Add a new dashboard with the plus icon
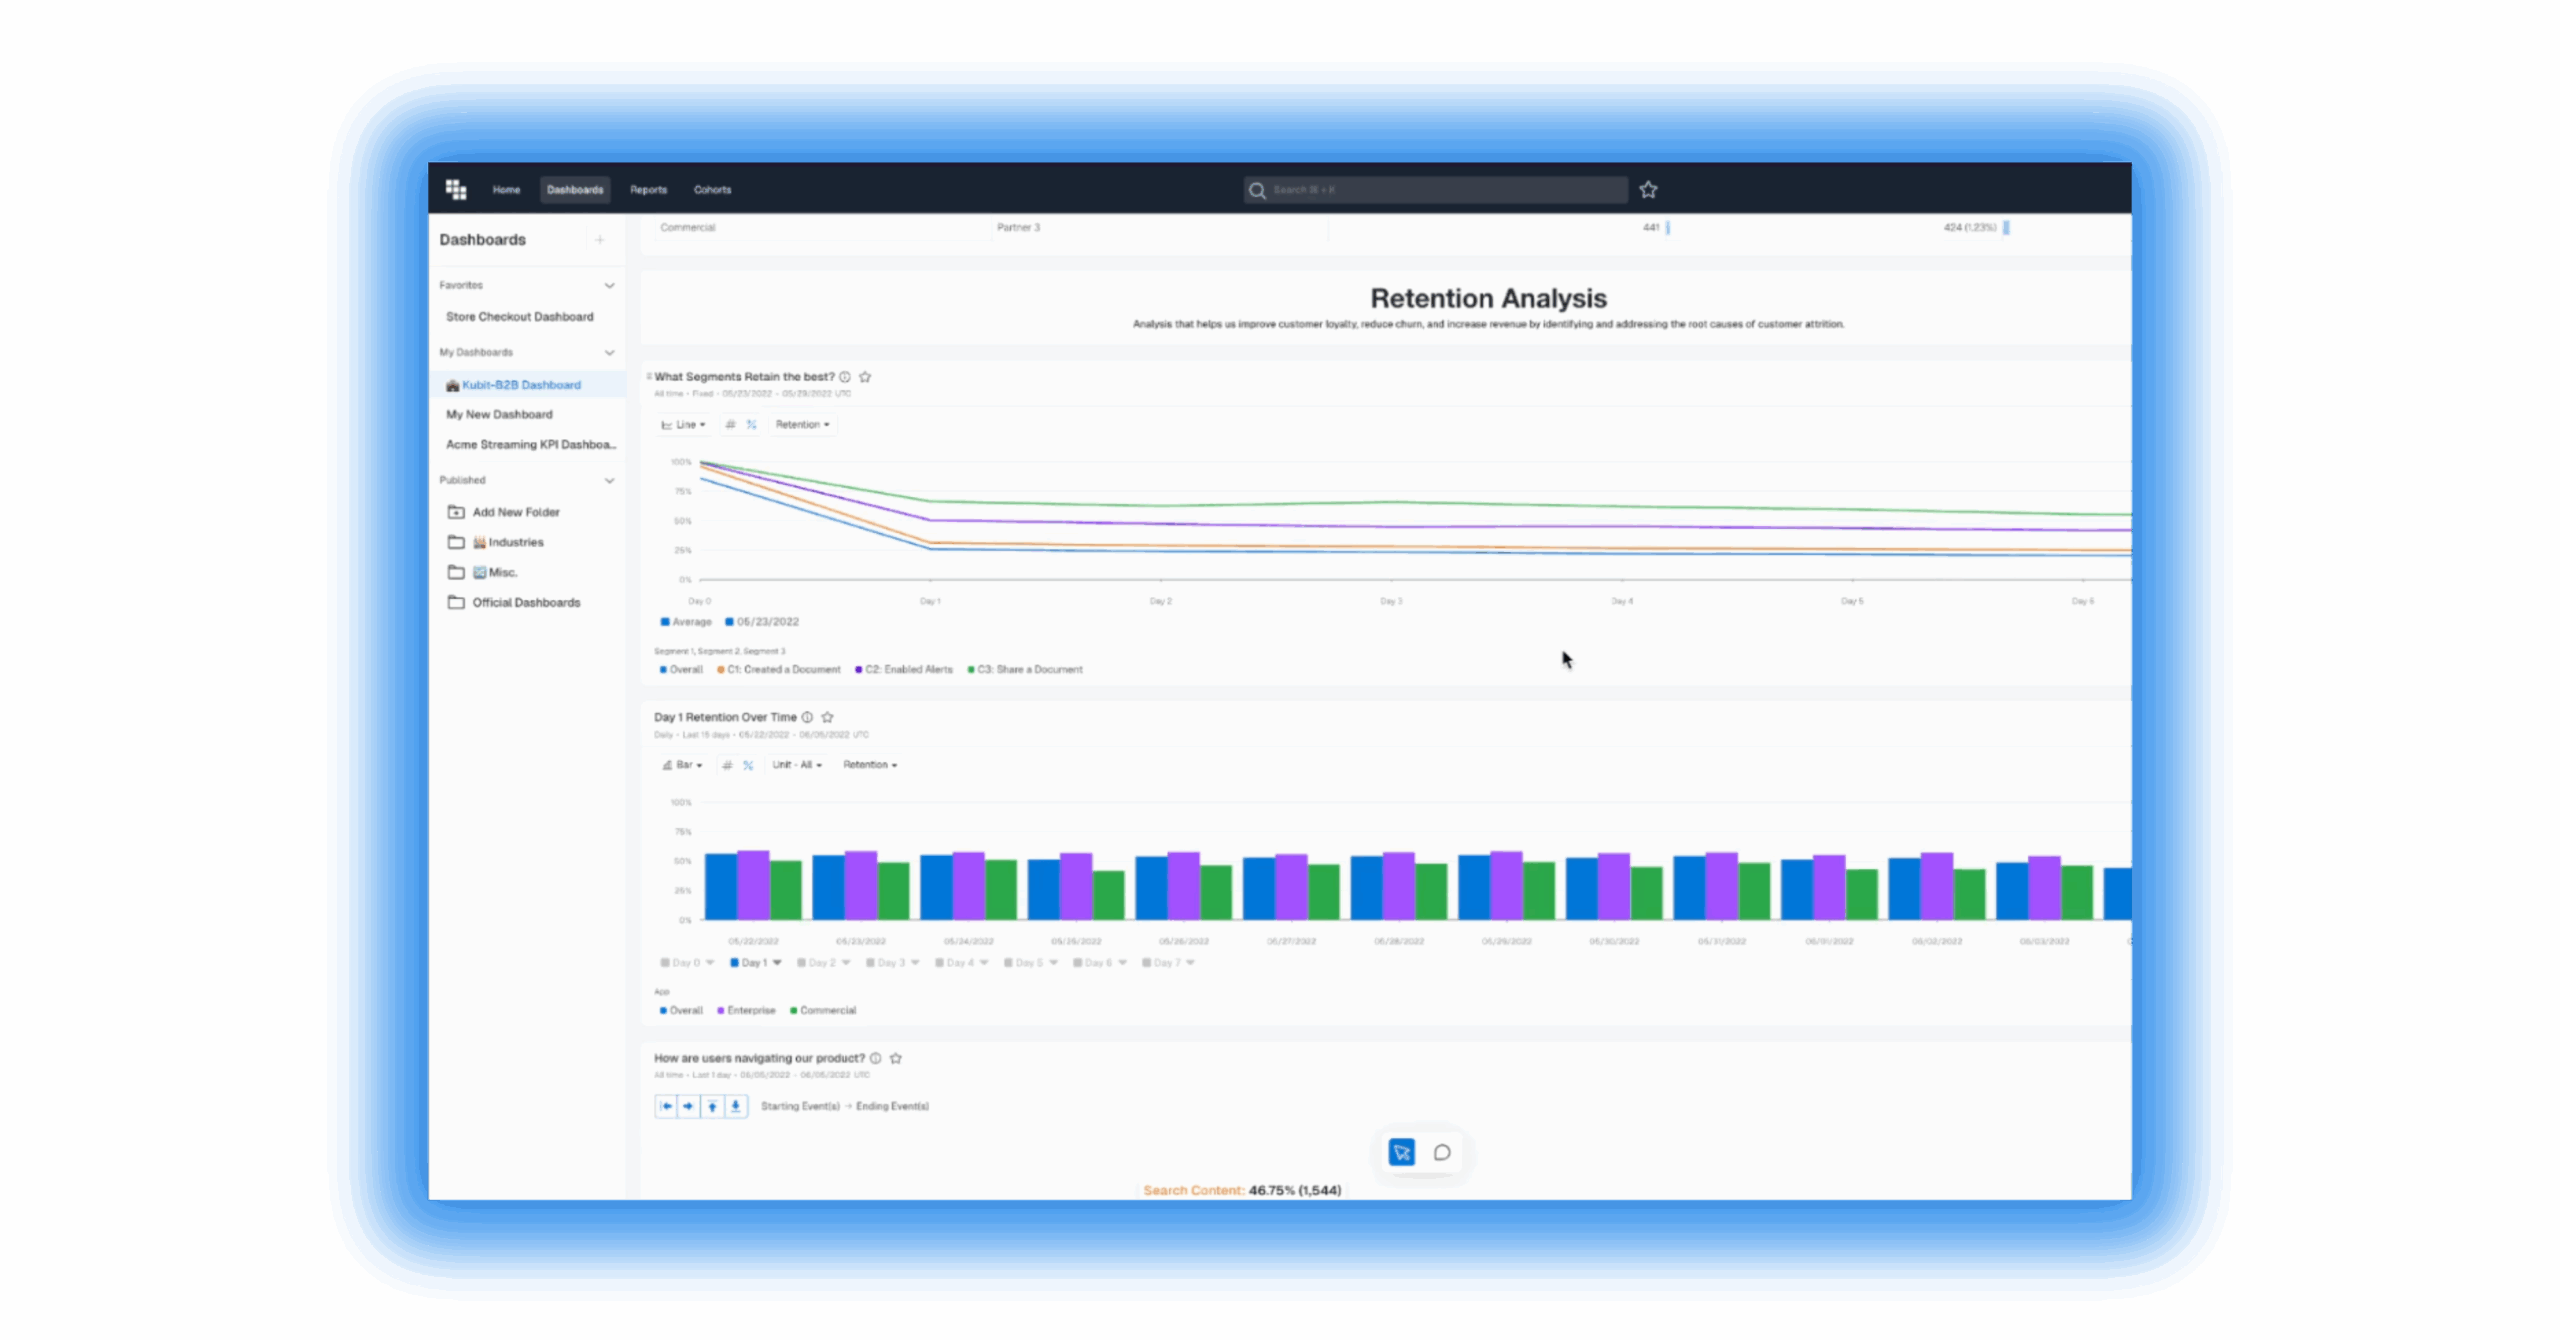The image size is (2560, 1340). (600, 240)
